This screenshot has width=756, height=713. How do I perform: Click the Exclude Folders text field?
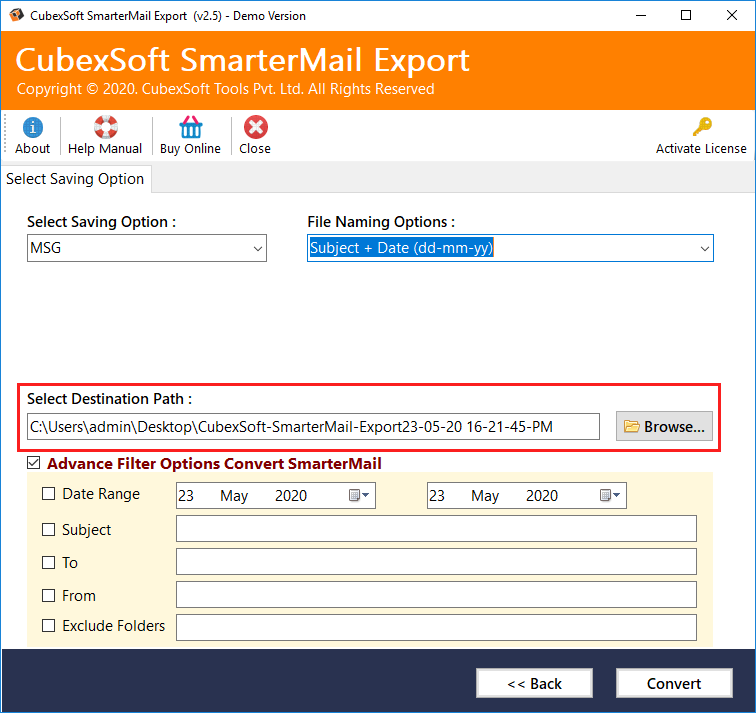click(x=436, y=627)
